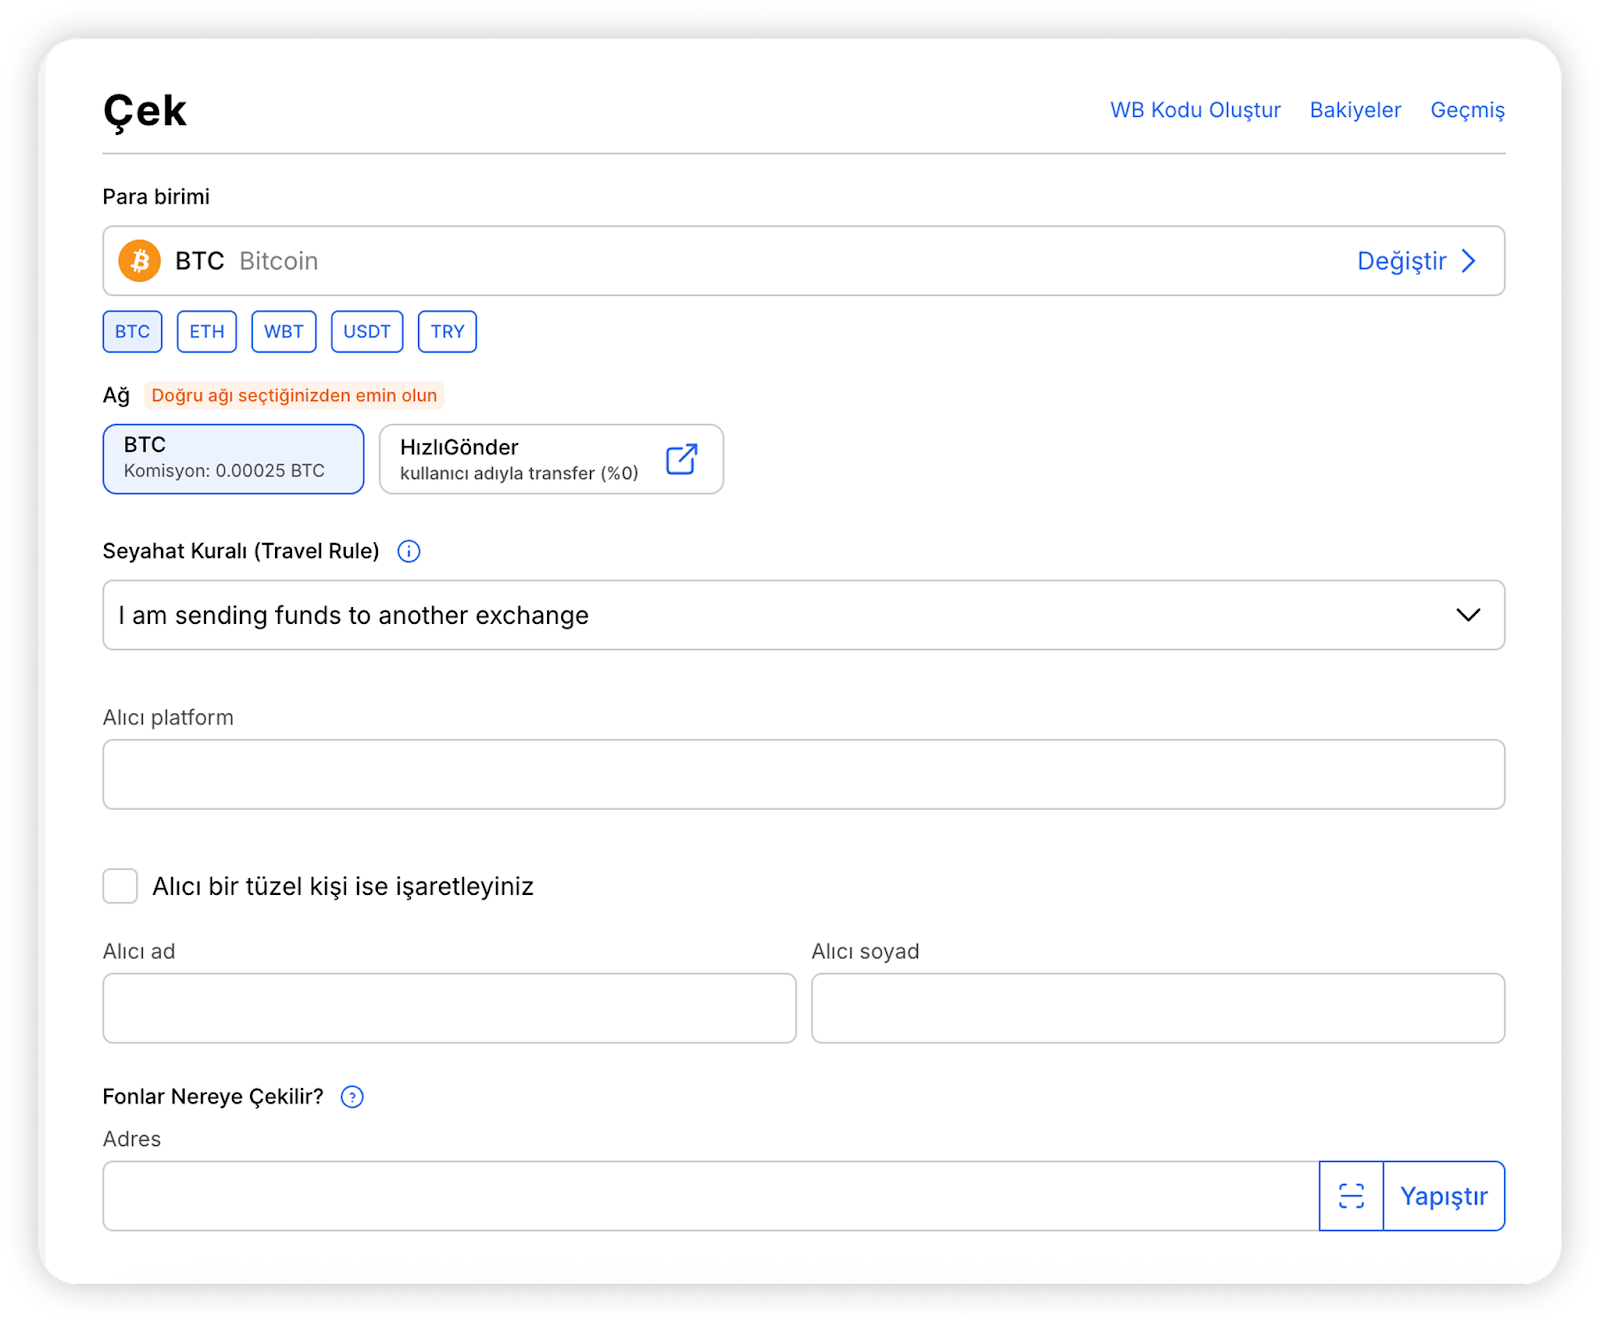Show Travel Rule info tooltip icon
Image resolution: width=1600 pixels, height=1323 pixels.
coord(409,551)
